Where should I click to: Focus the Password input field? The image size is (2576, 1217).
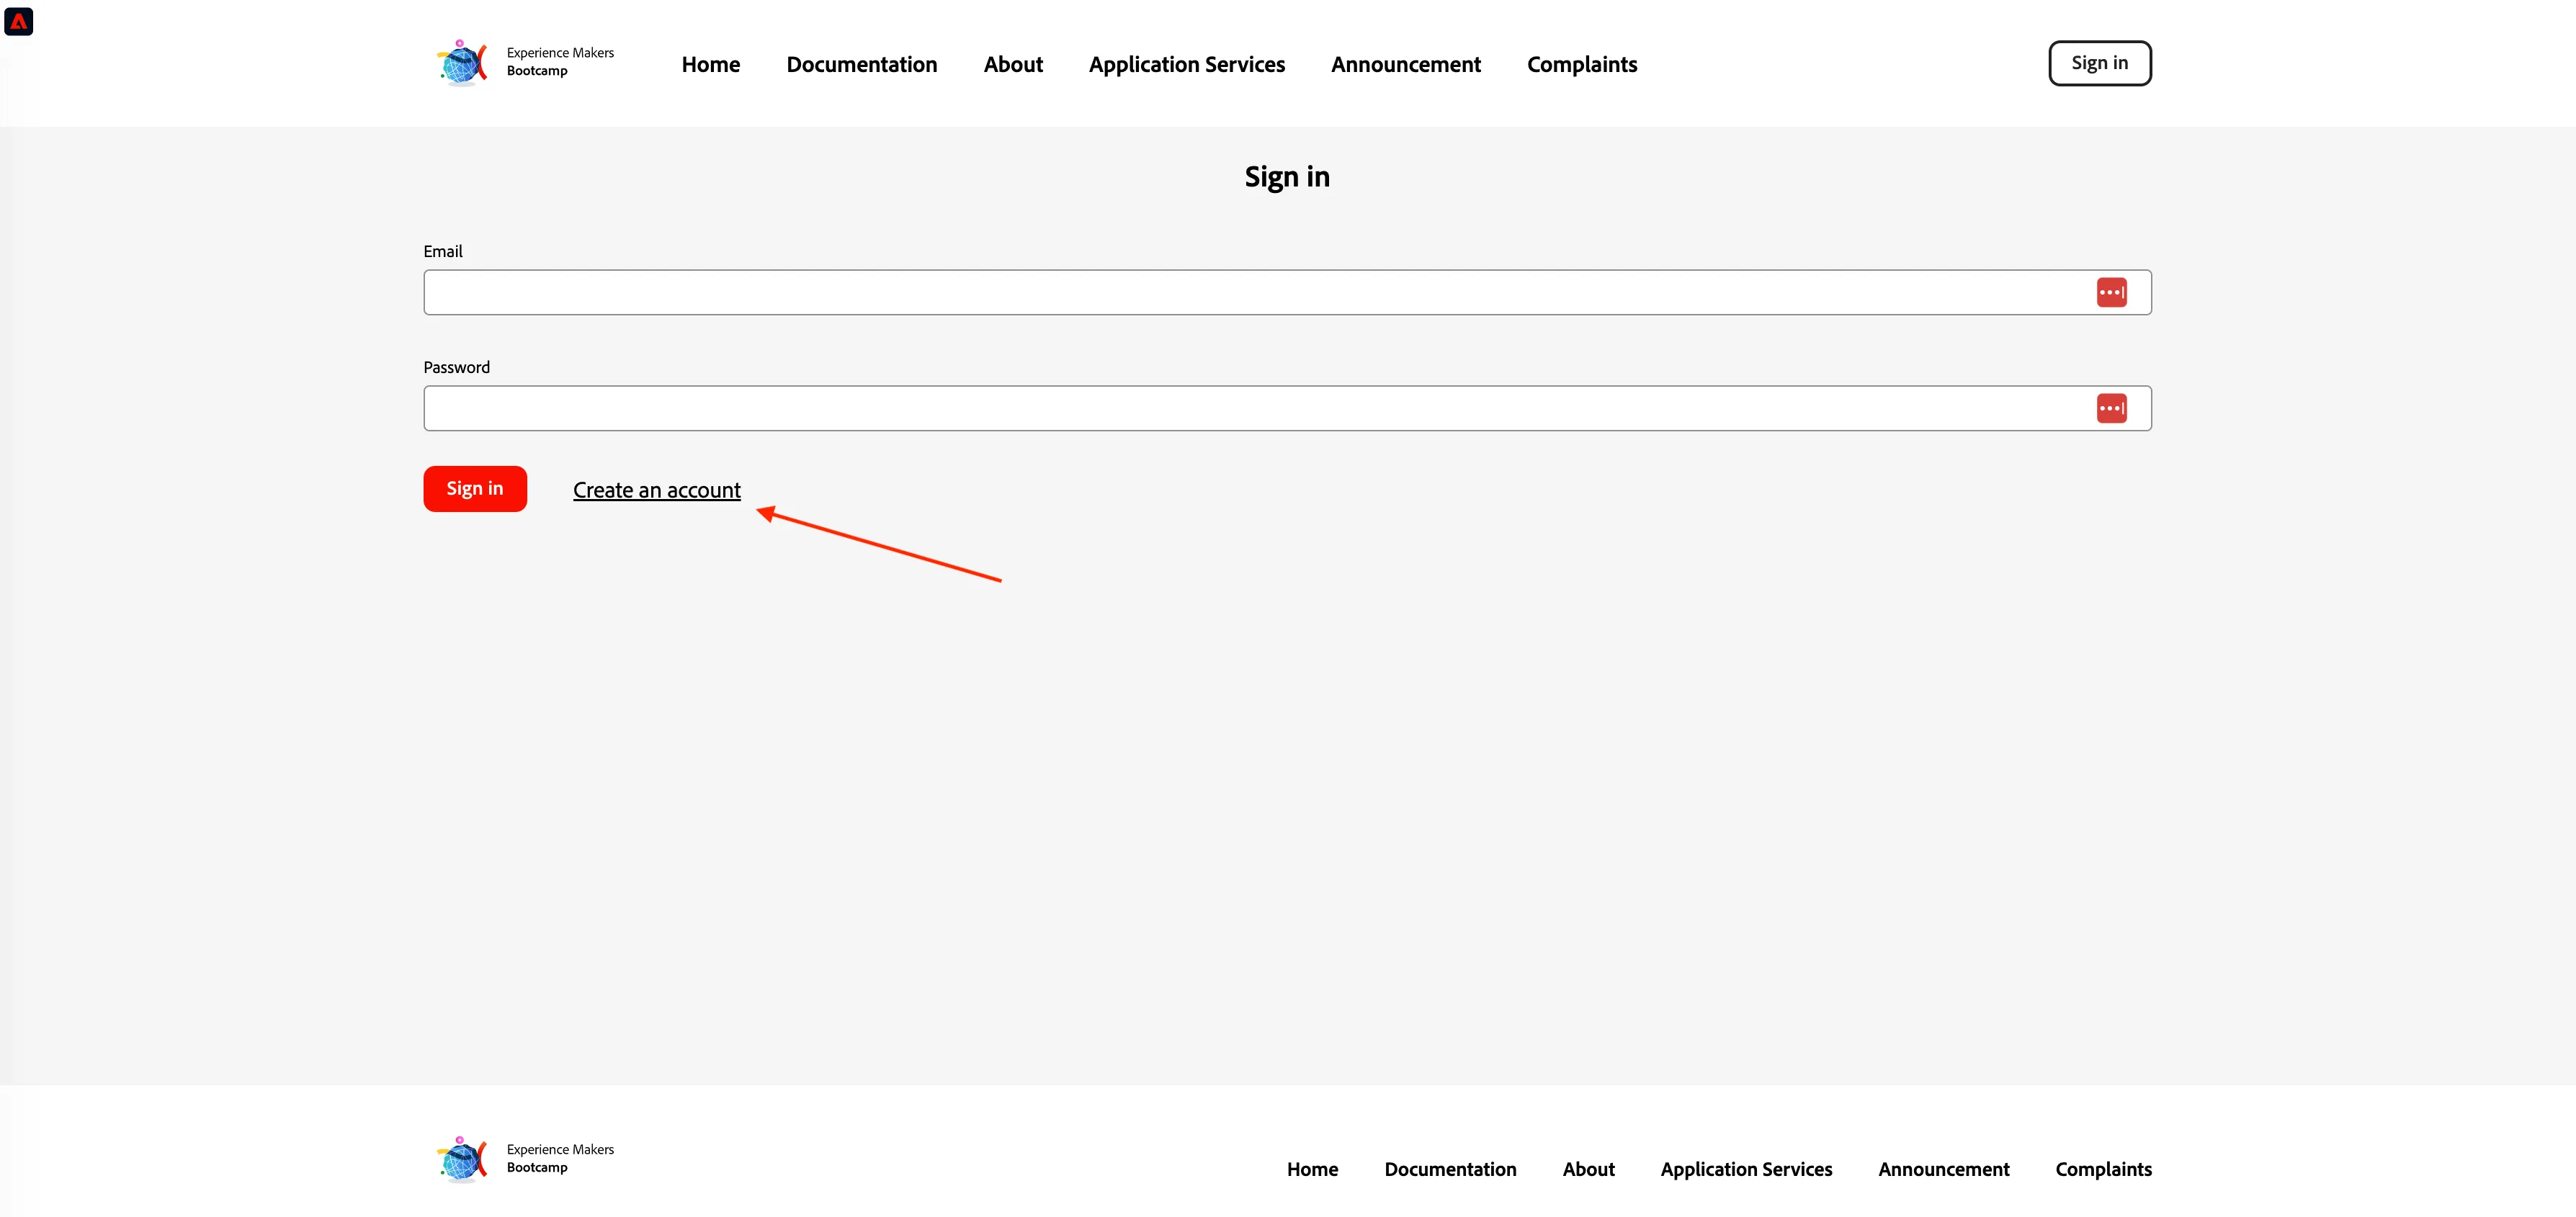(1287, 408)
